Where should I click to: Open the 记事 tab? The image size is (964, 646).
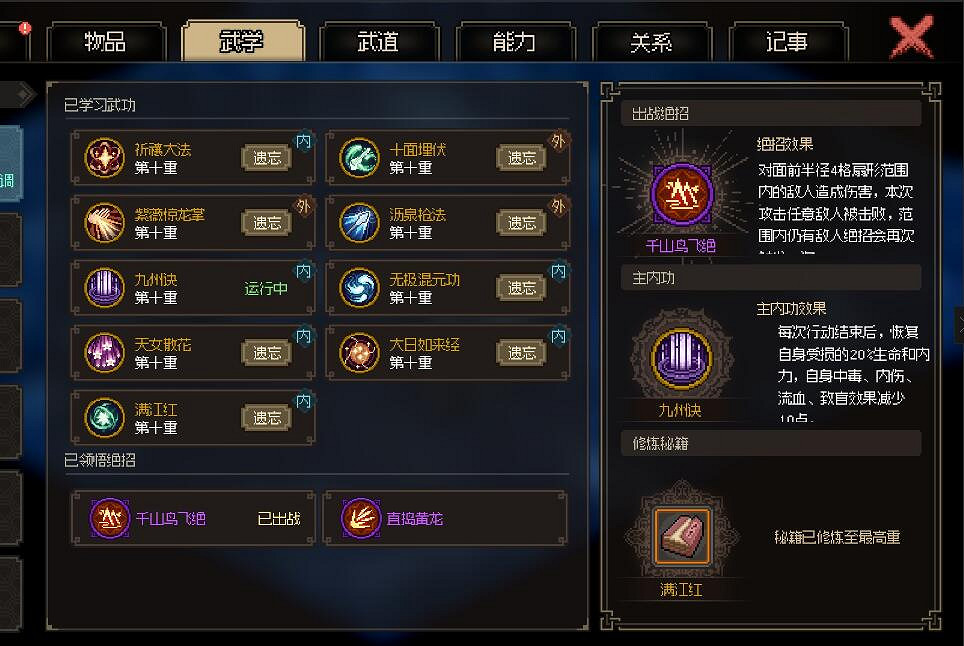point(787,42)
